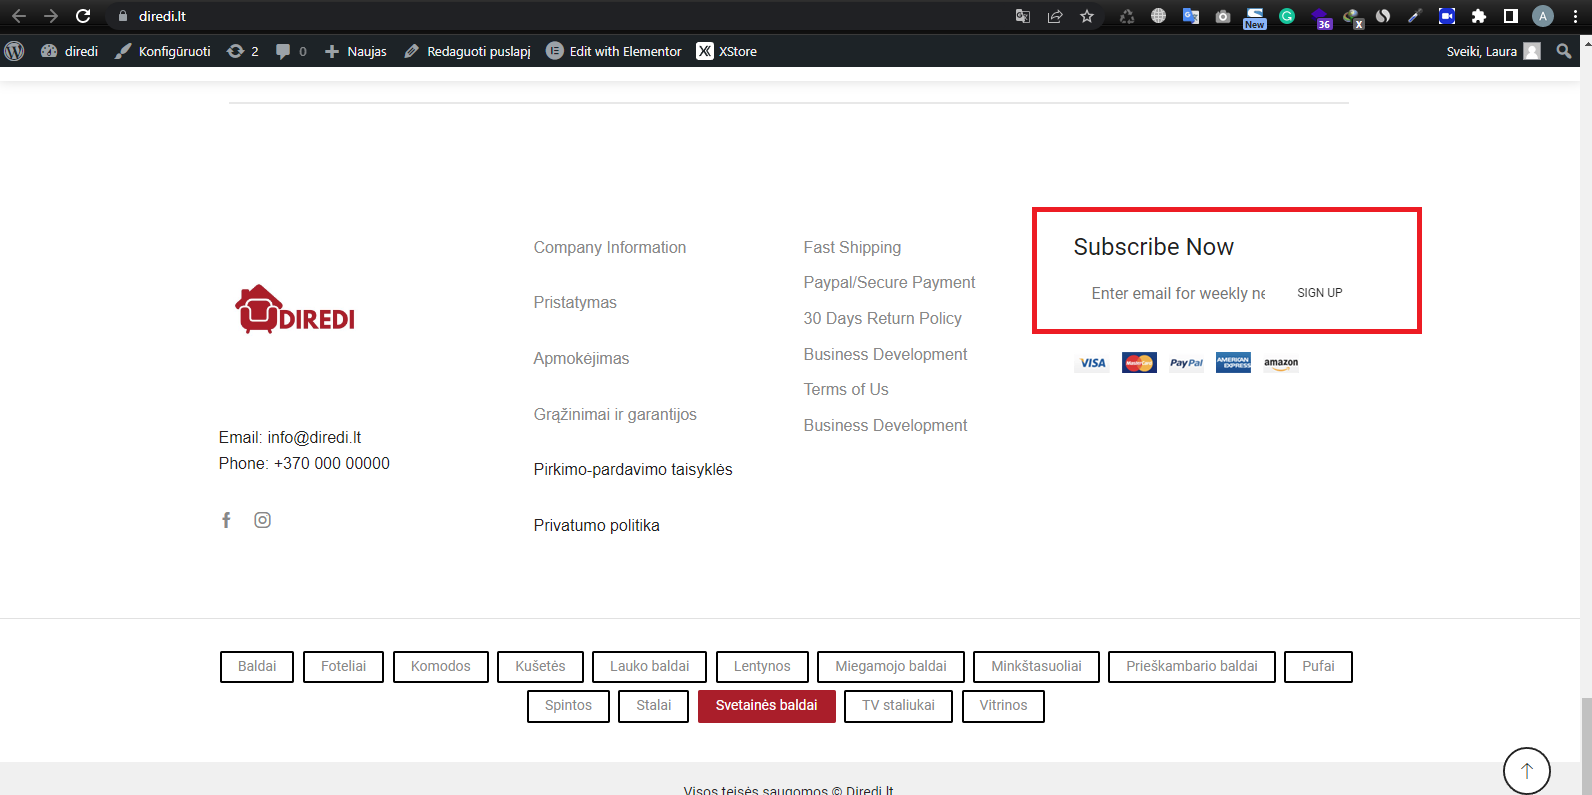Select the Prieškambario baldai tag
Viewport: 1592px width, 795px height.
click(1192, 666)
